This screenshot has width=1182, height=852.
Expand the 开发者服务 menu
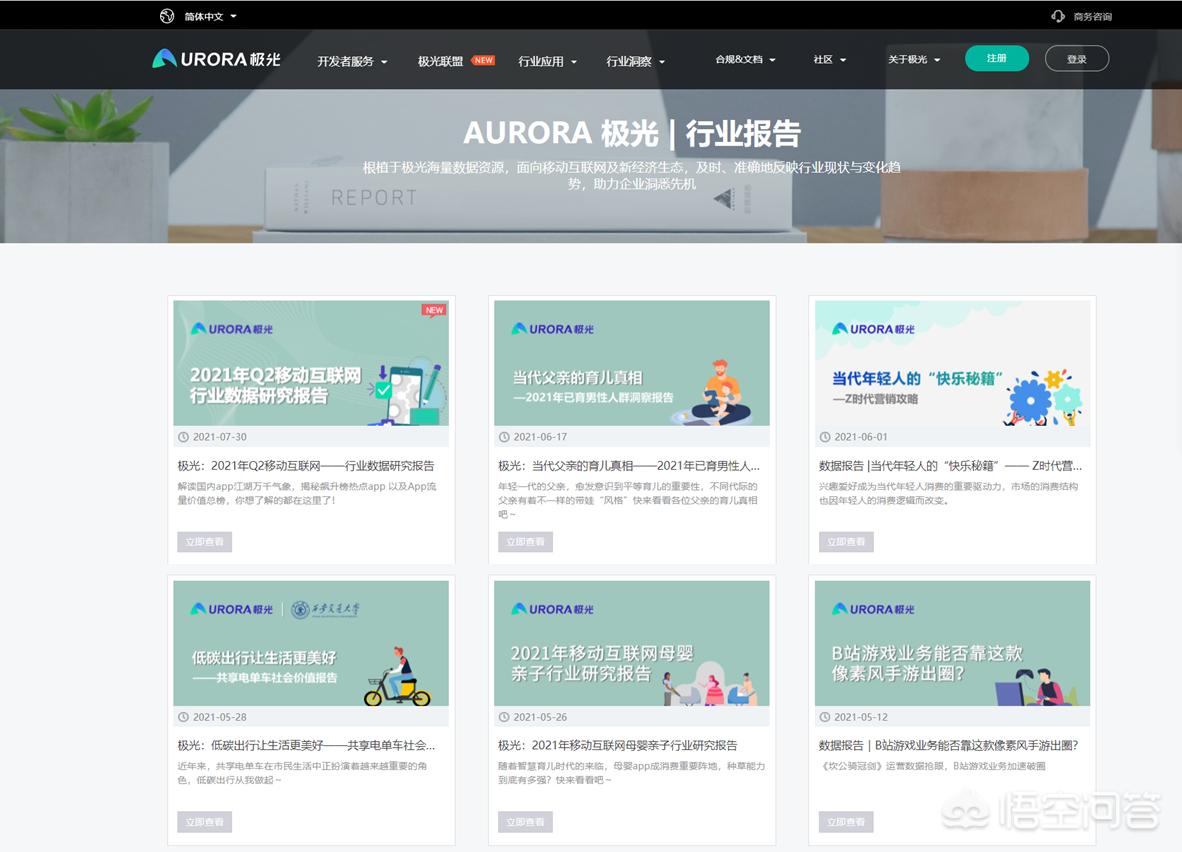click(x=352, y=61)
